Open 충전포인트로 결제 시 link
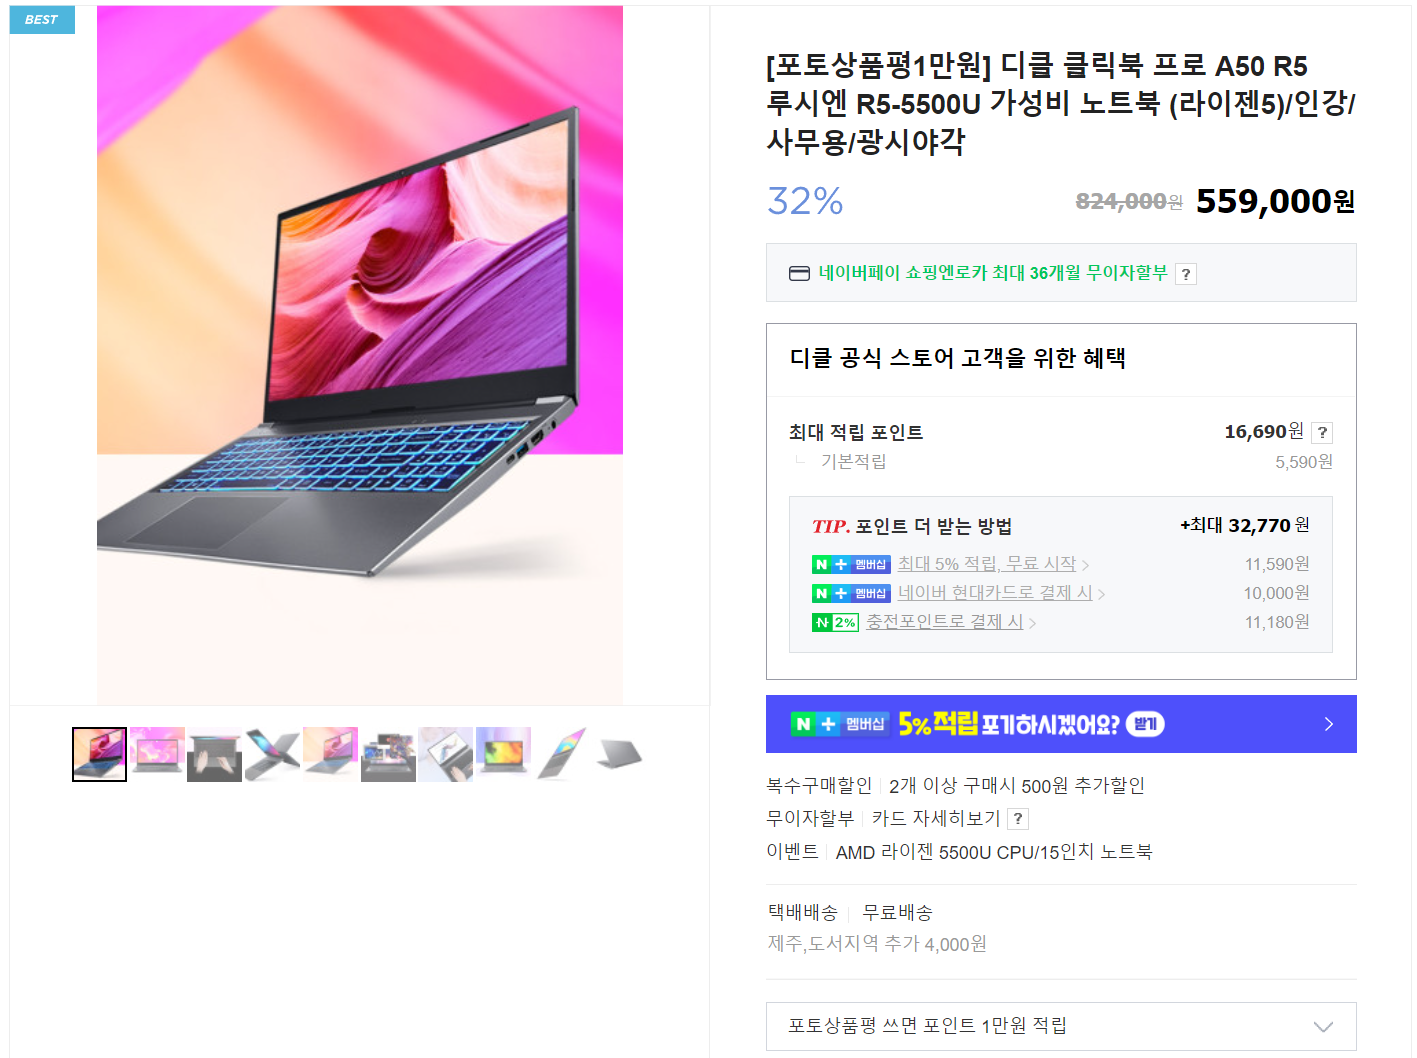Image resolution: width=1417 pixels, height=1058 pixels. [x=944, y=622]
